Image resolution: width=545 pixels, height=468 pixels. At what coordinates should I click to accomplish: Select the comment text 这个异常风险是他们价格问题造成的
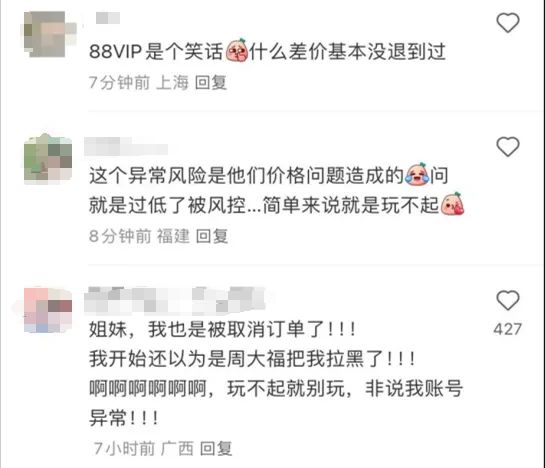[246, 175]
